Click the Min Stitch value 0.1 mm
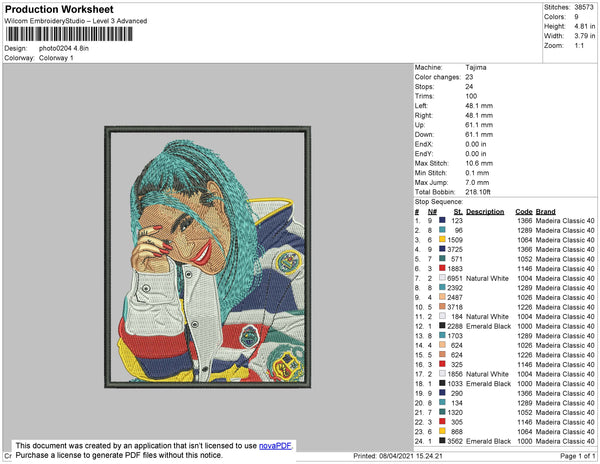 coord(477,173)
